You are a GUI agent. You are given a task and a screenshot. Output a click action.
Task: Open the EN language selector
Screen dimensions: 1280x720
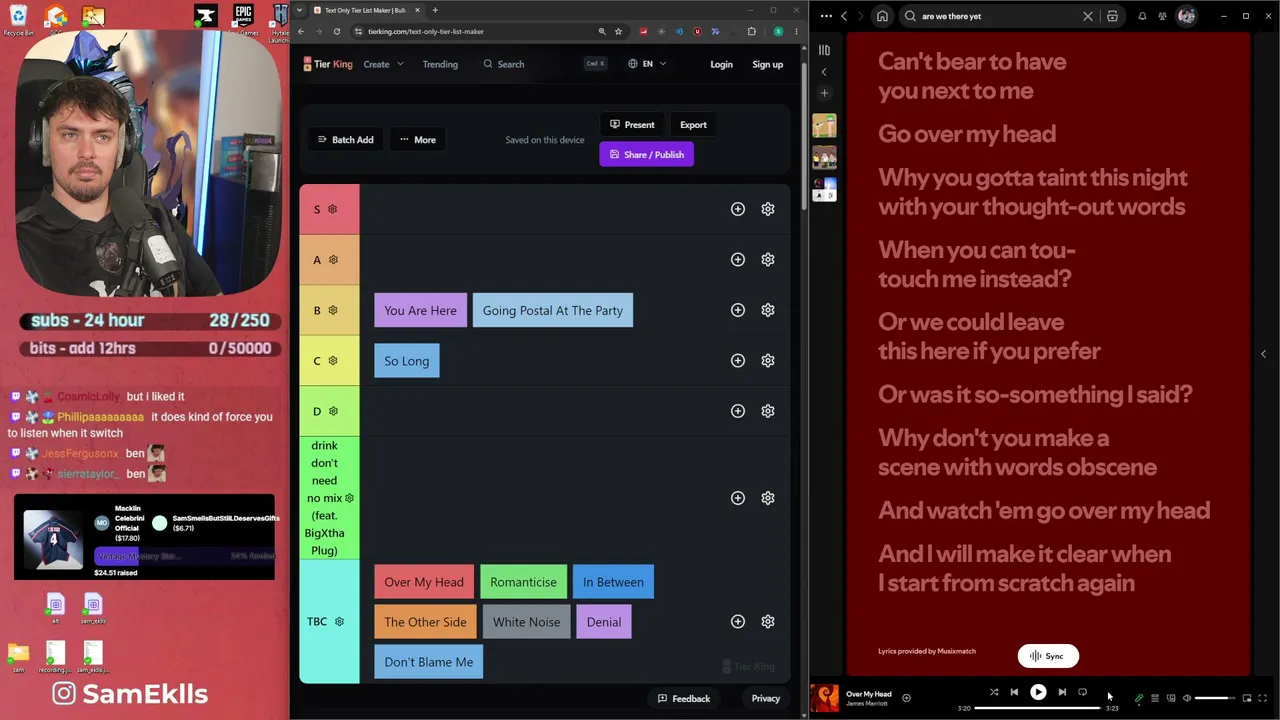[646, 64]
